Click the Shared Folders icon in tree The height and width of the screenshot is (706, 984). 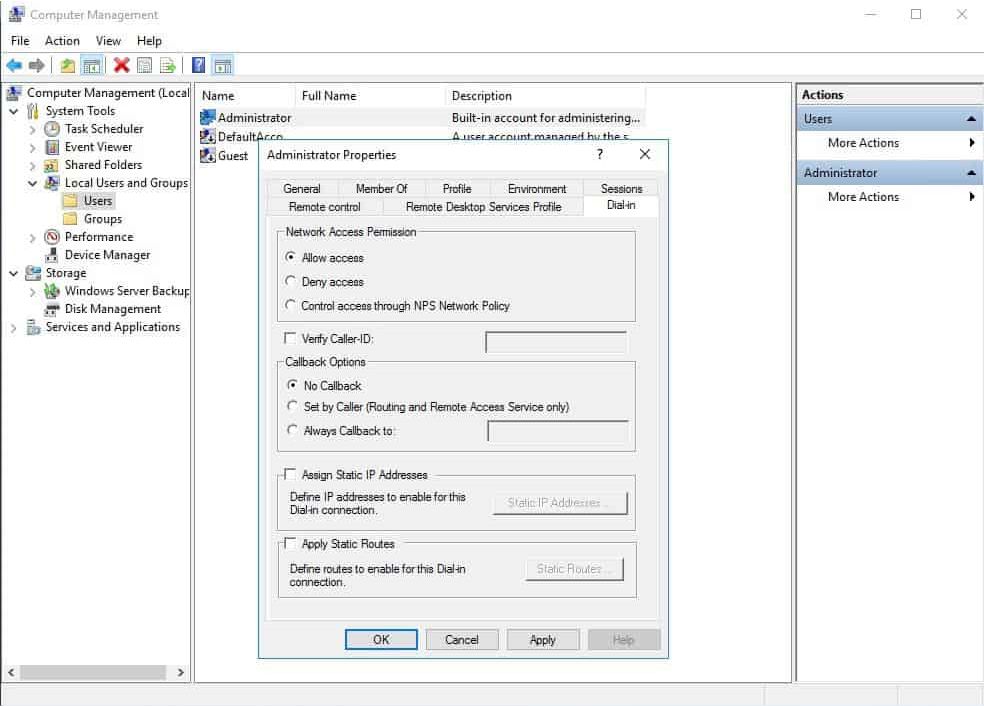[51, 165]
